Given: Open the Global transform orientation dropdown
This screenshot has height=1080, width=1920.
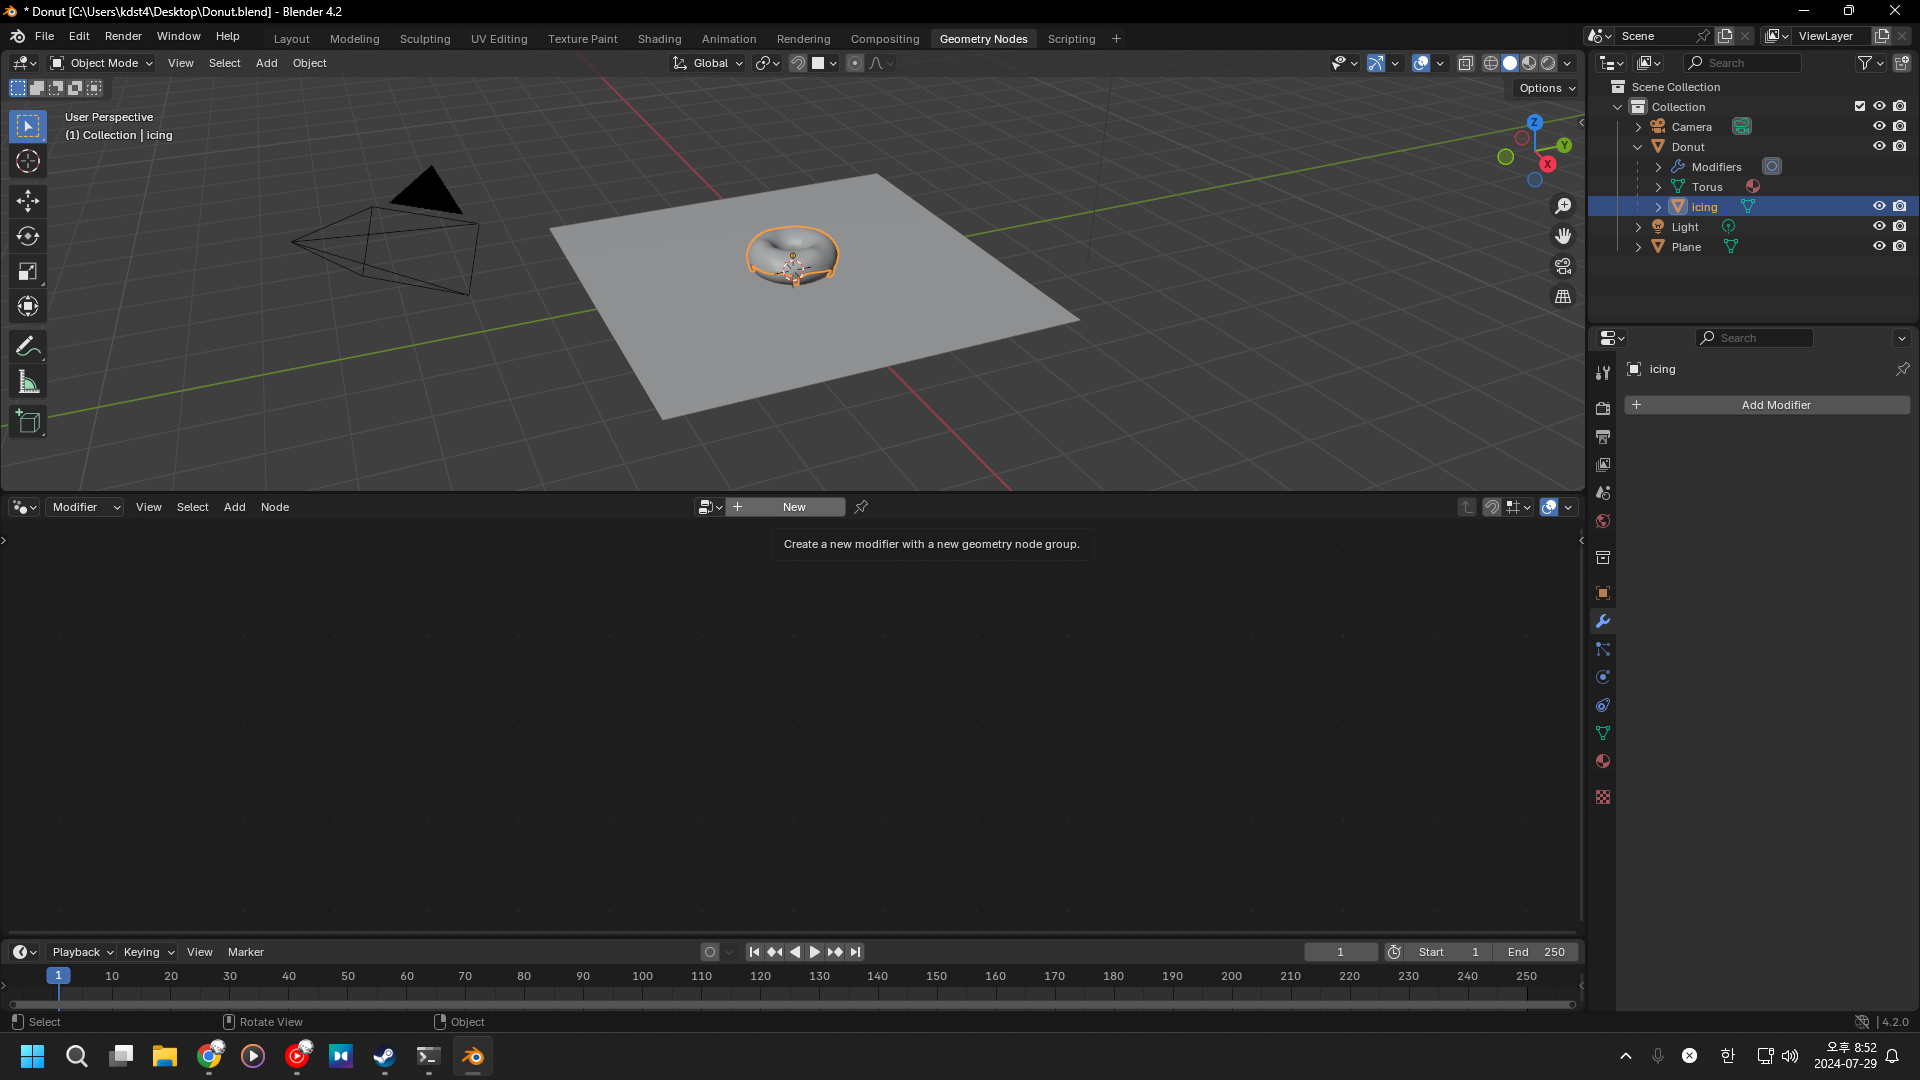Looking at the screenshot, I should pyautogui.click(x=709, y=63).
